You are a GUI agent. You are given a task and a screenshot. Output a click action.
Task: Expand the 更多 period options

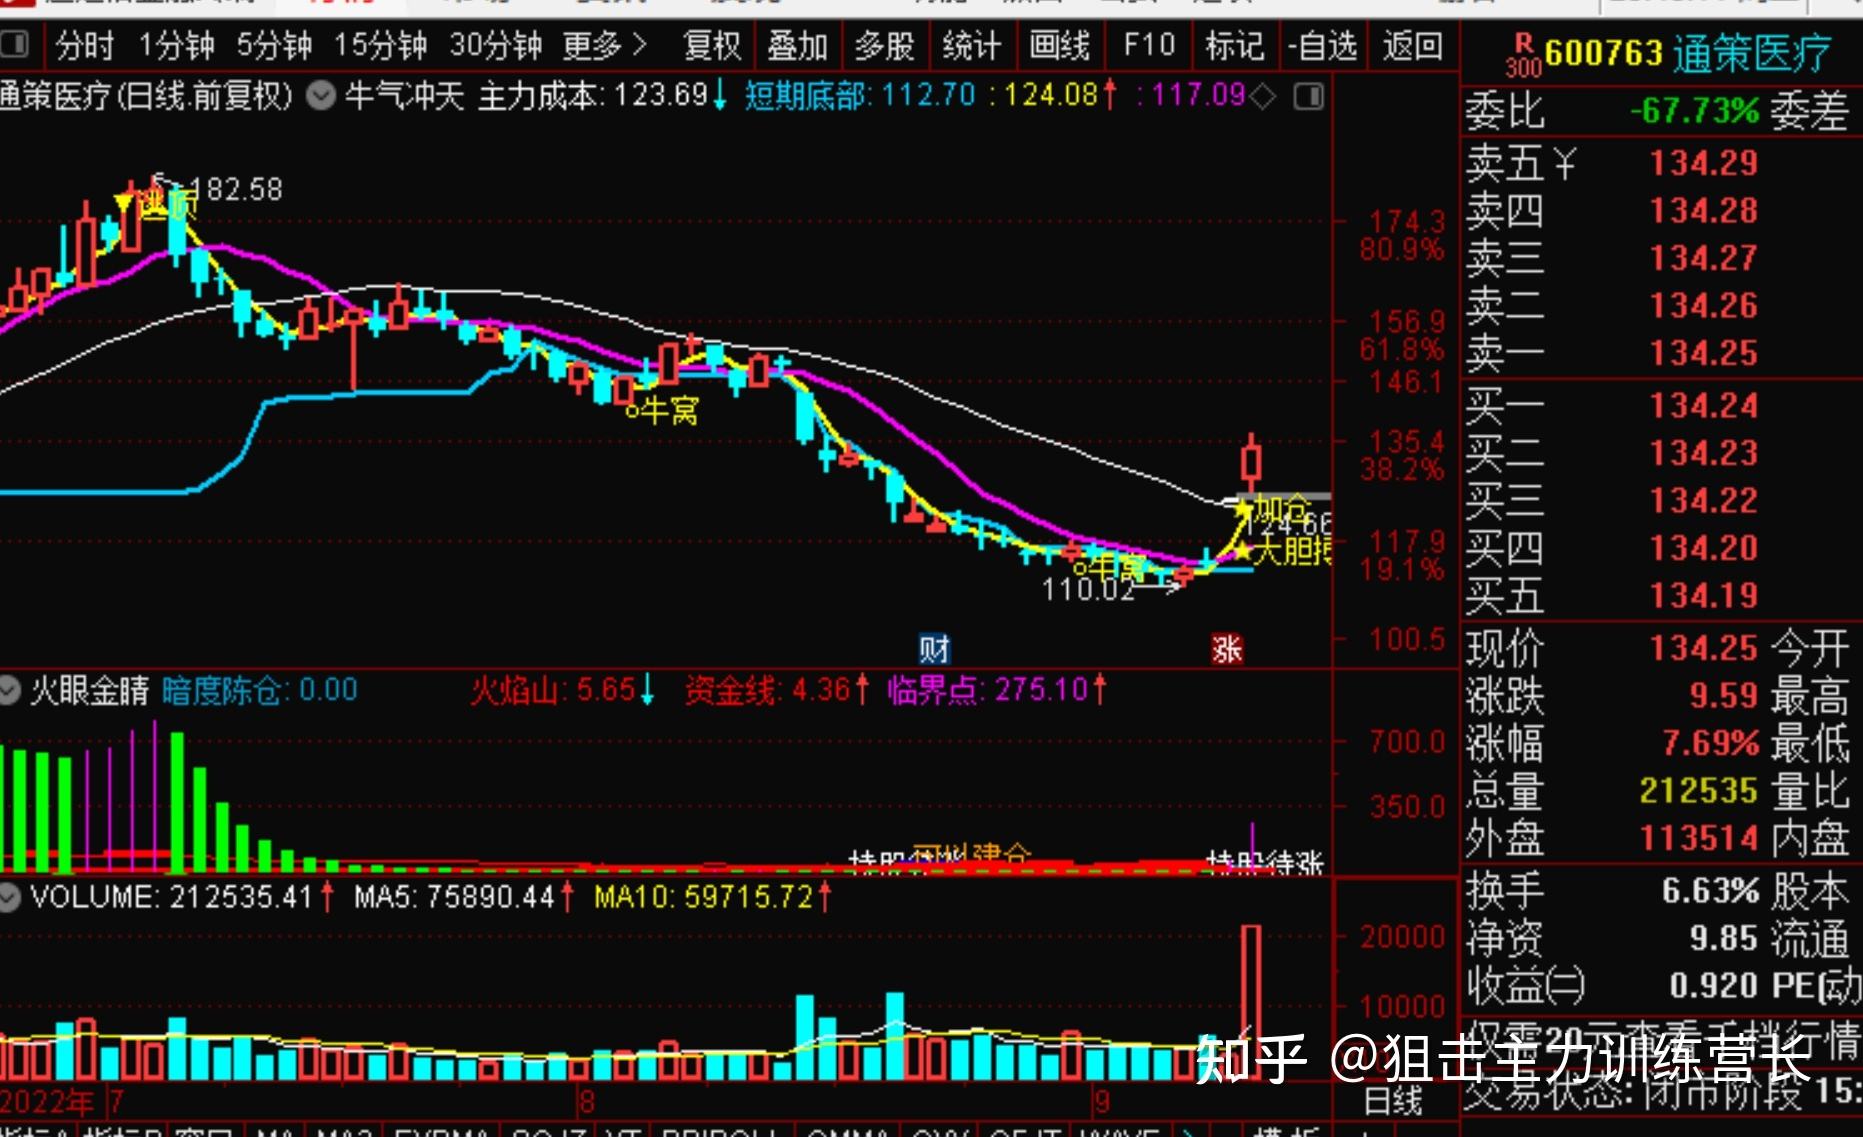[x=605, y=46]
